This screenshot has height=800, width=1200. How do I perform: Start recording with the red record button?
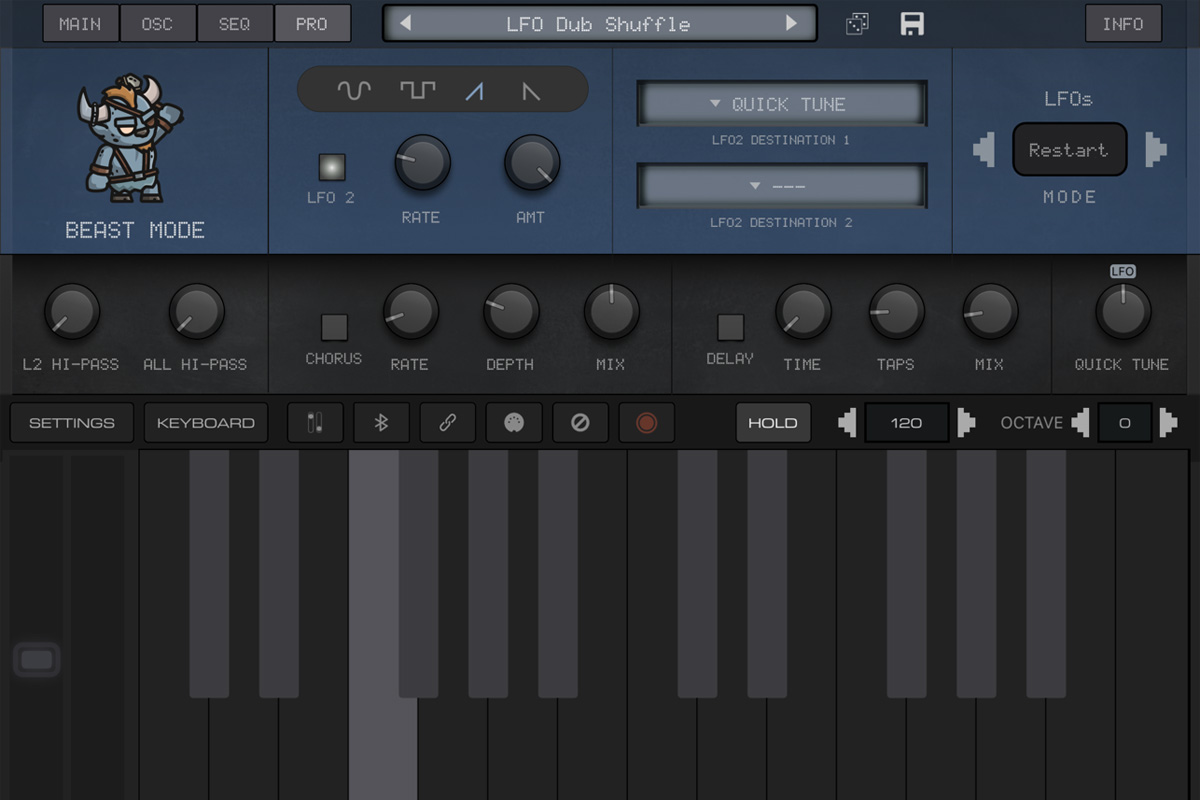coord(646,423)
